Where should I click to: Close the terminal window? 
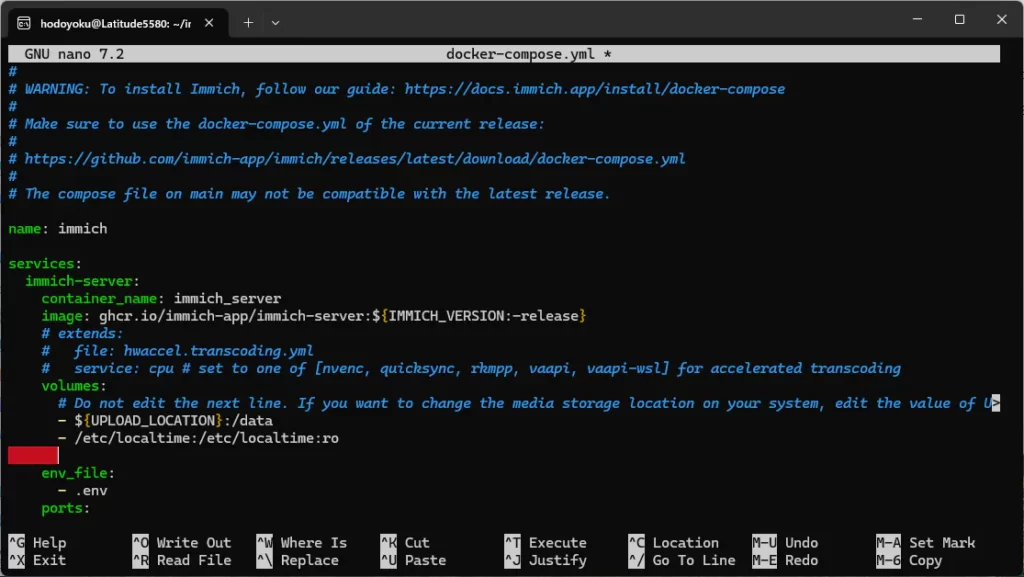(1002, 20)
